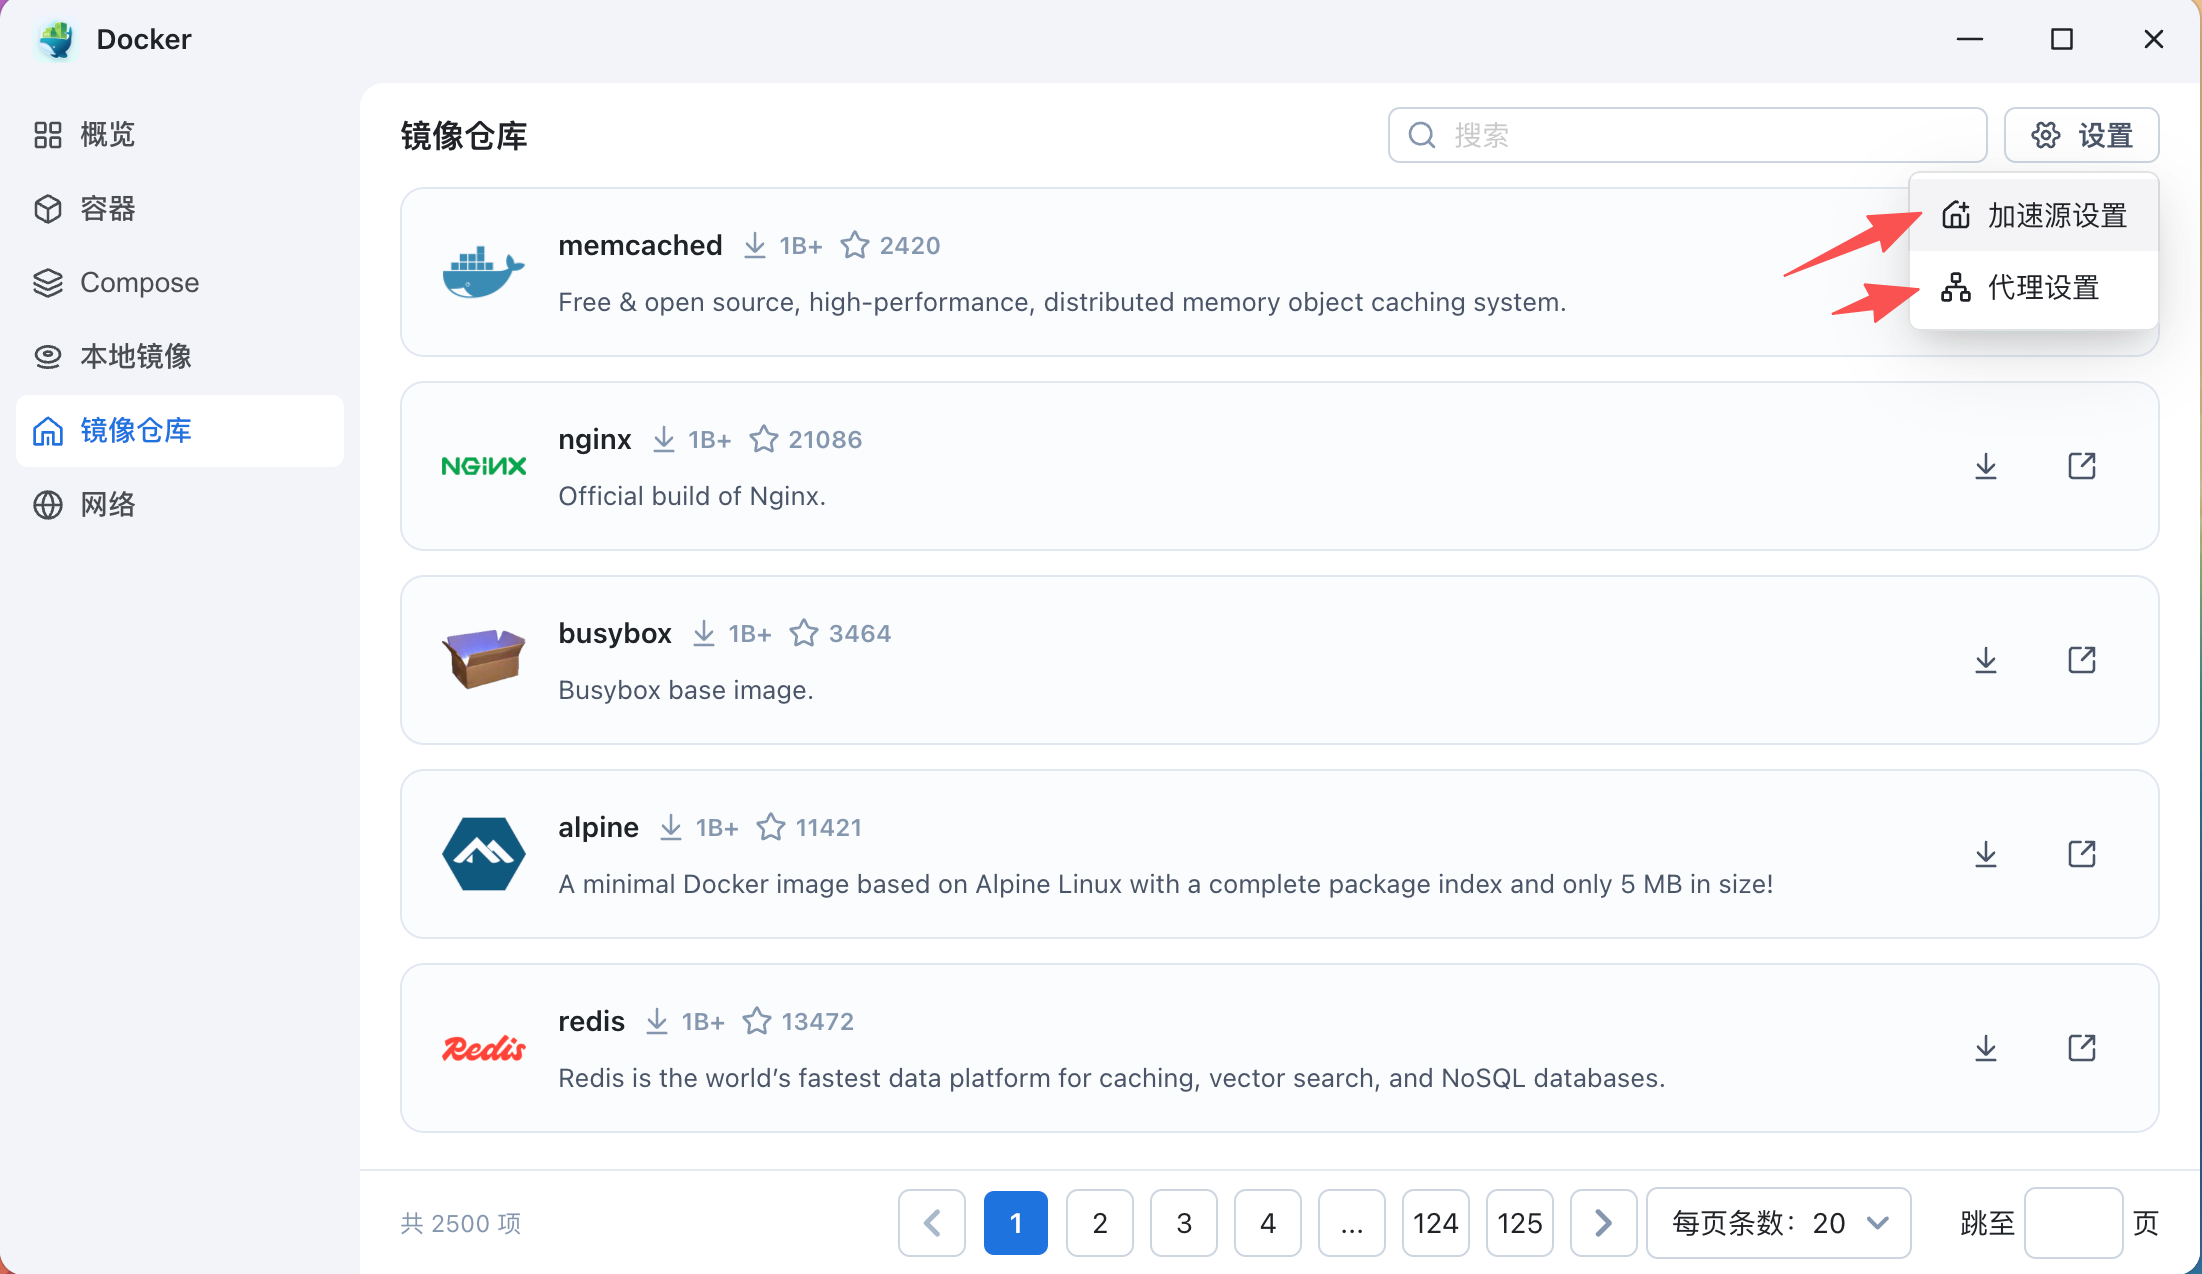Open busybox page in external link
Screen dimensions: 2202x1274
(2081, 660)
